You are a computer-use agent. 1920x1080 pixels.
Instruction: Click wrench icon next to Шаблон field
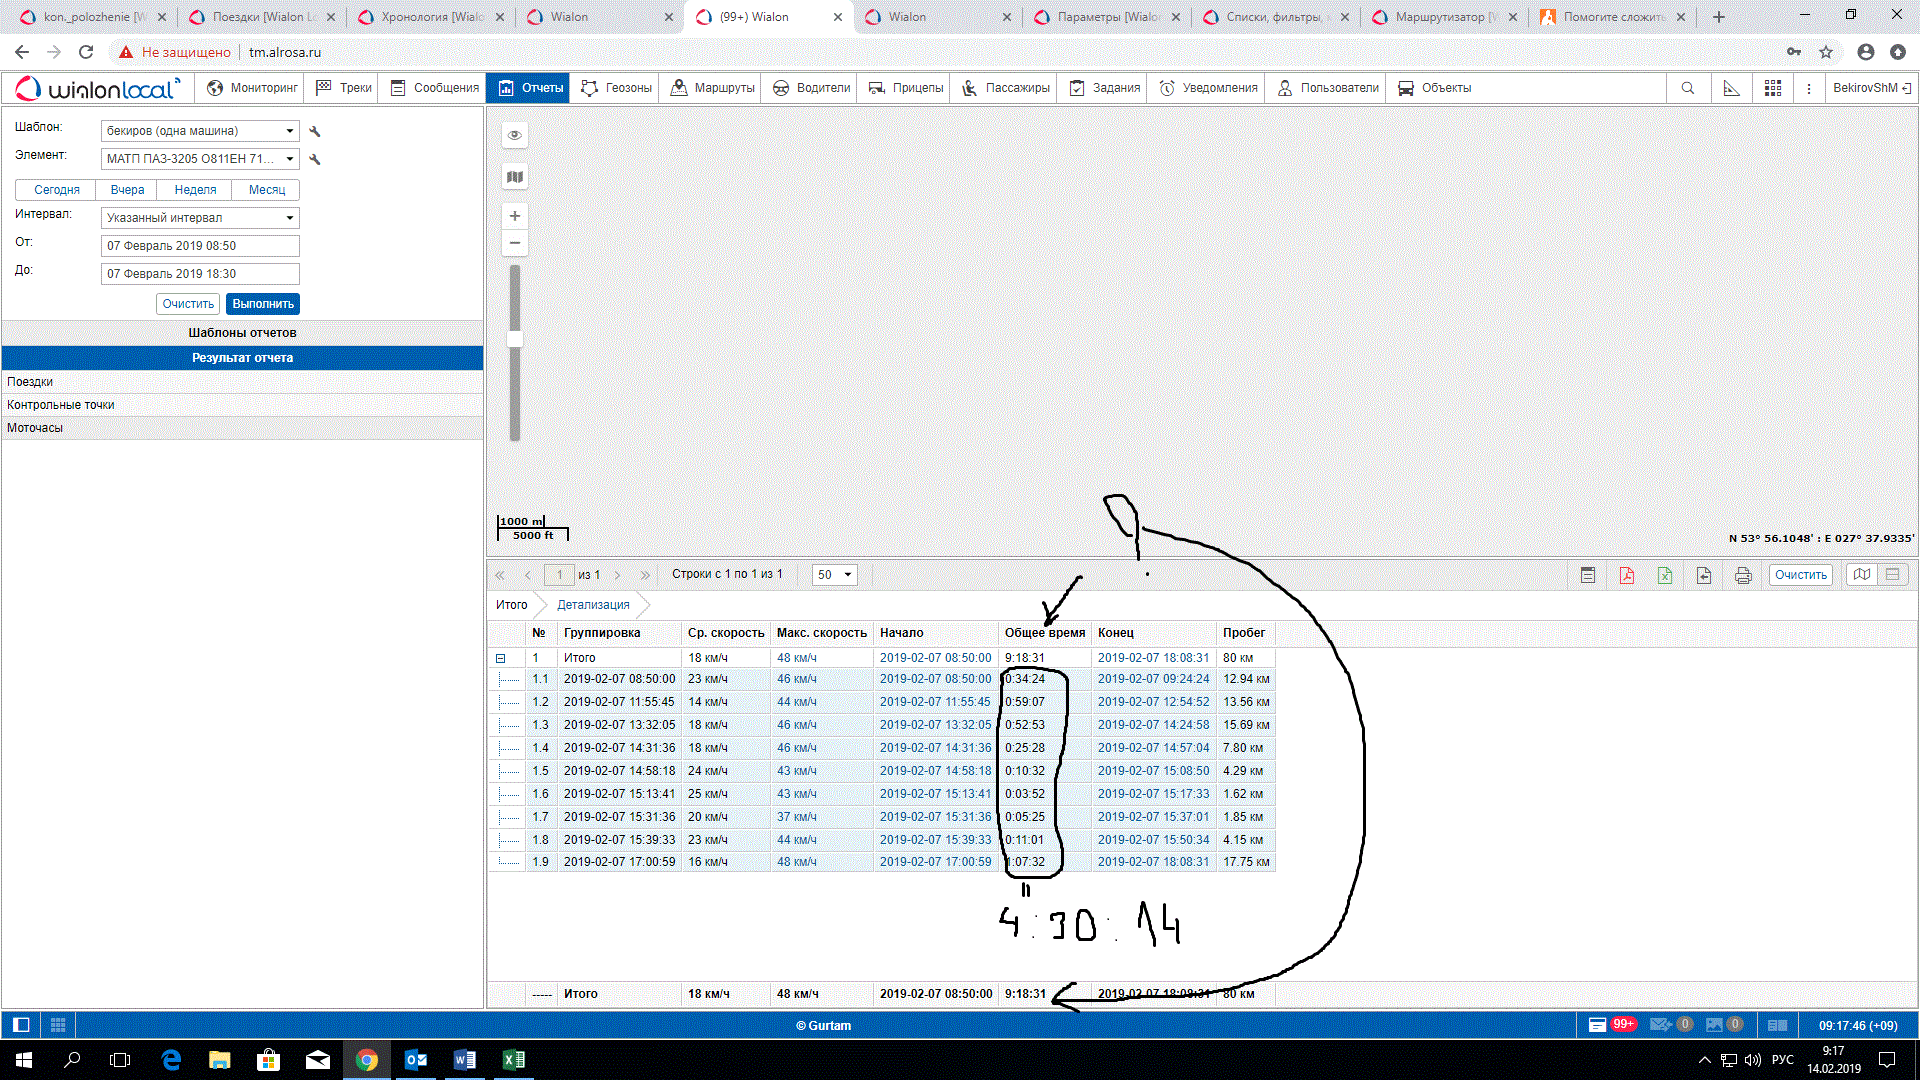click(x=315, y=131)
